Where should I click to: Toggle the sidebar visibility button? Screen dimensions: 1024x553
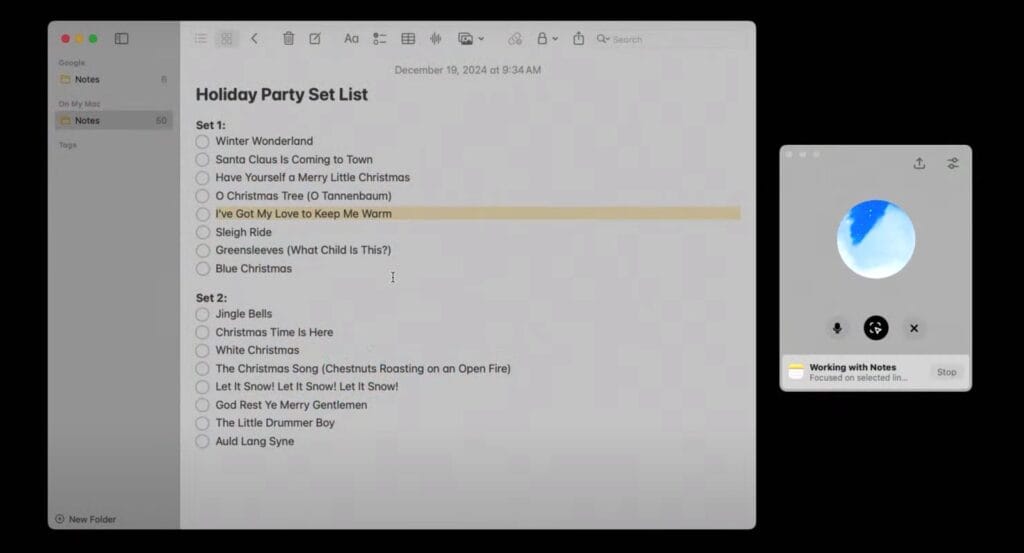[121, 39]
